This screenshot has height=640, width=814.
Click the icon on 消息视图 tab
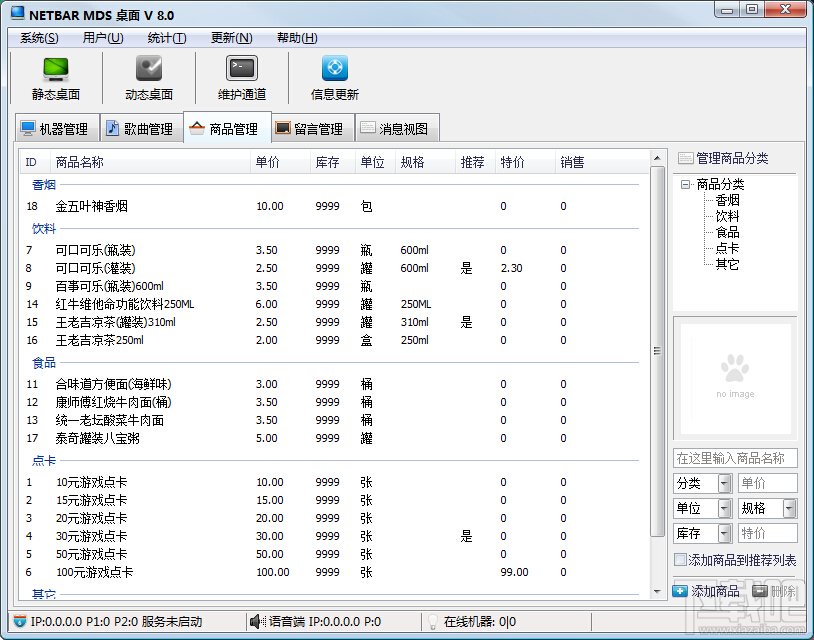(368, 127)
